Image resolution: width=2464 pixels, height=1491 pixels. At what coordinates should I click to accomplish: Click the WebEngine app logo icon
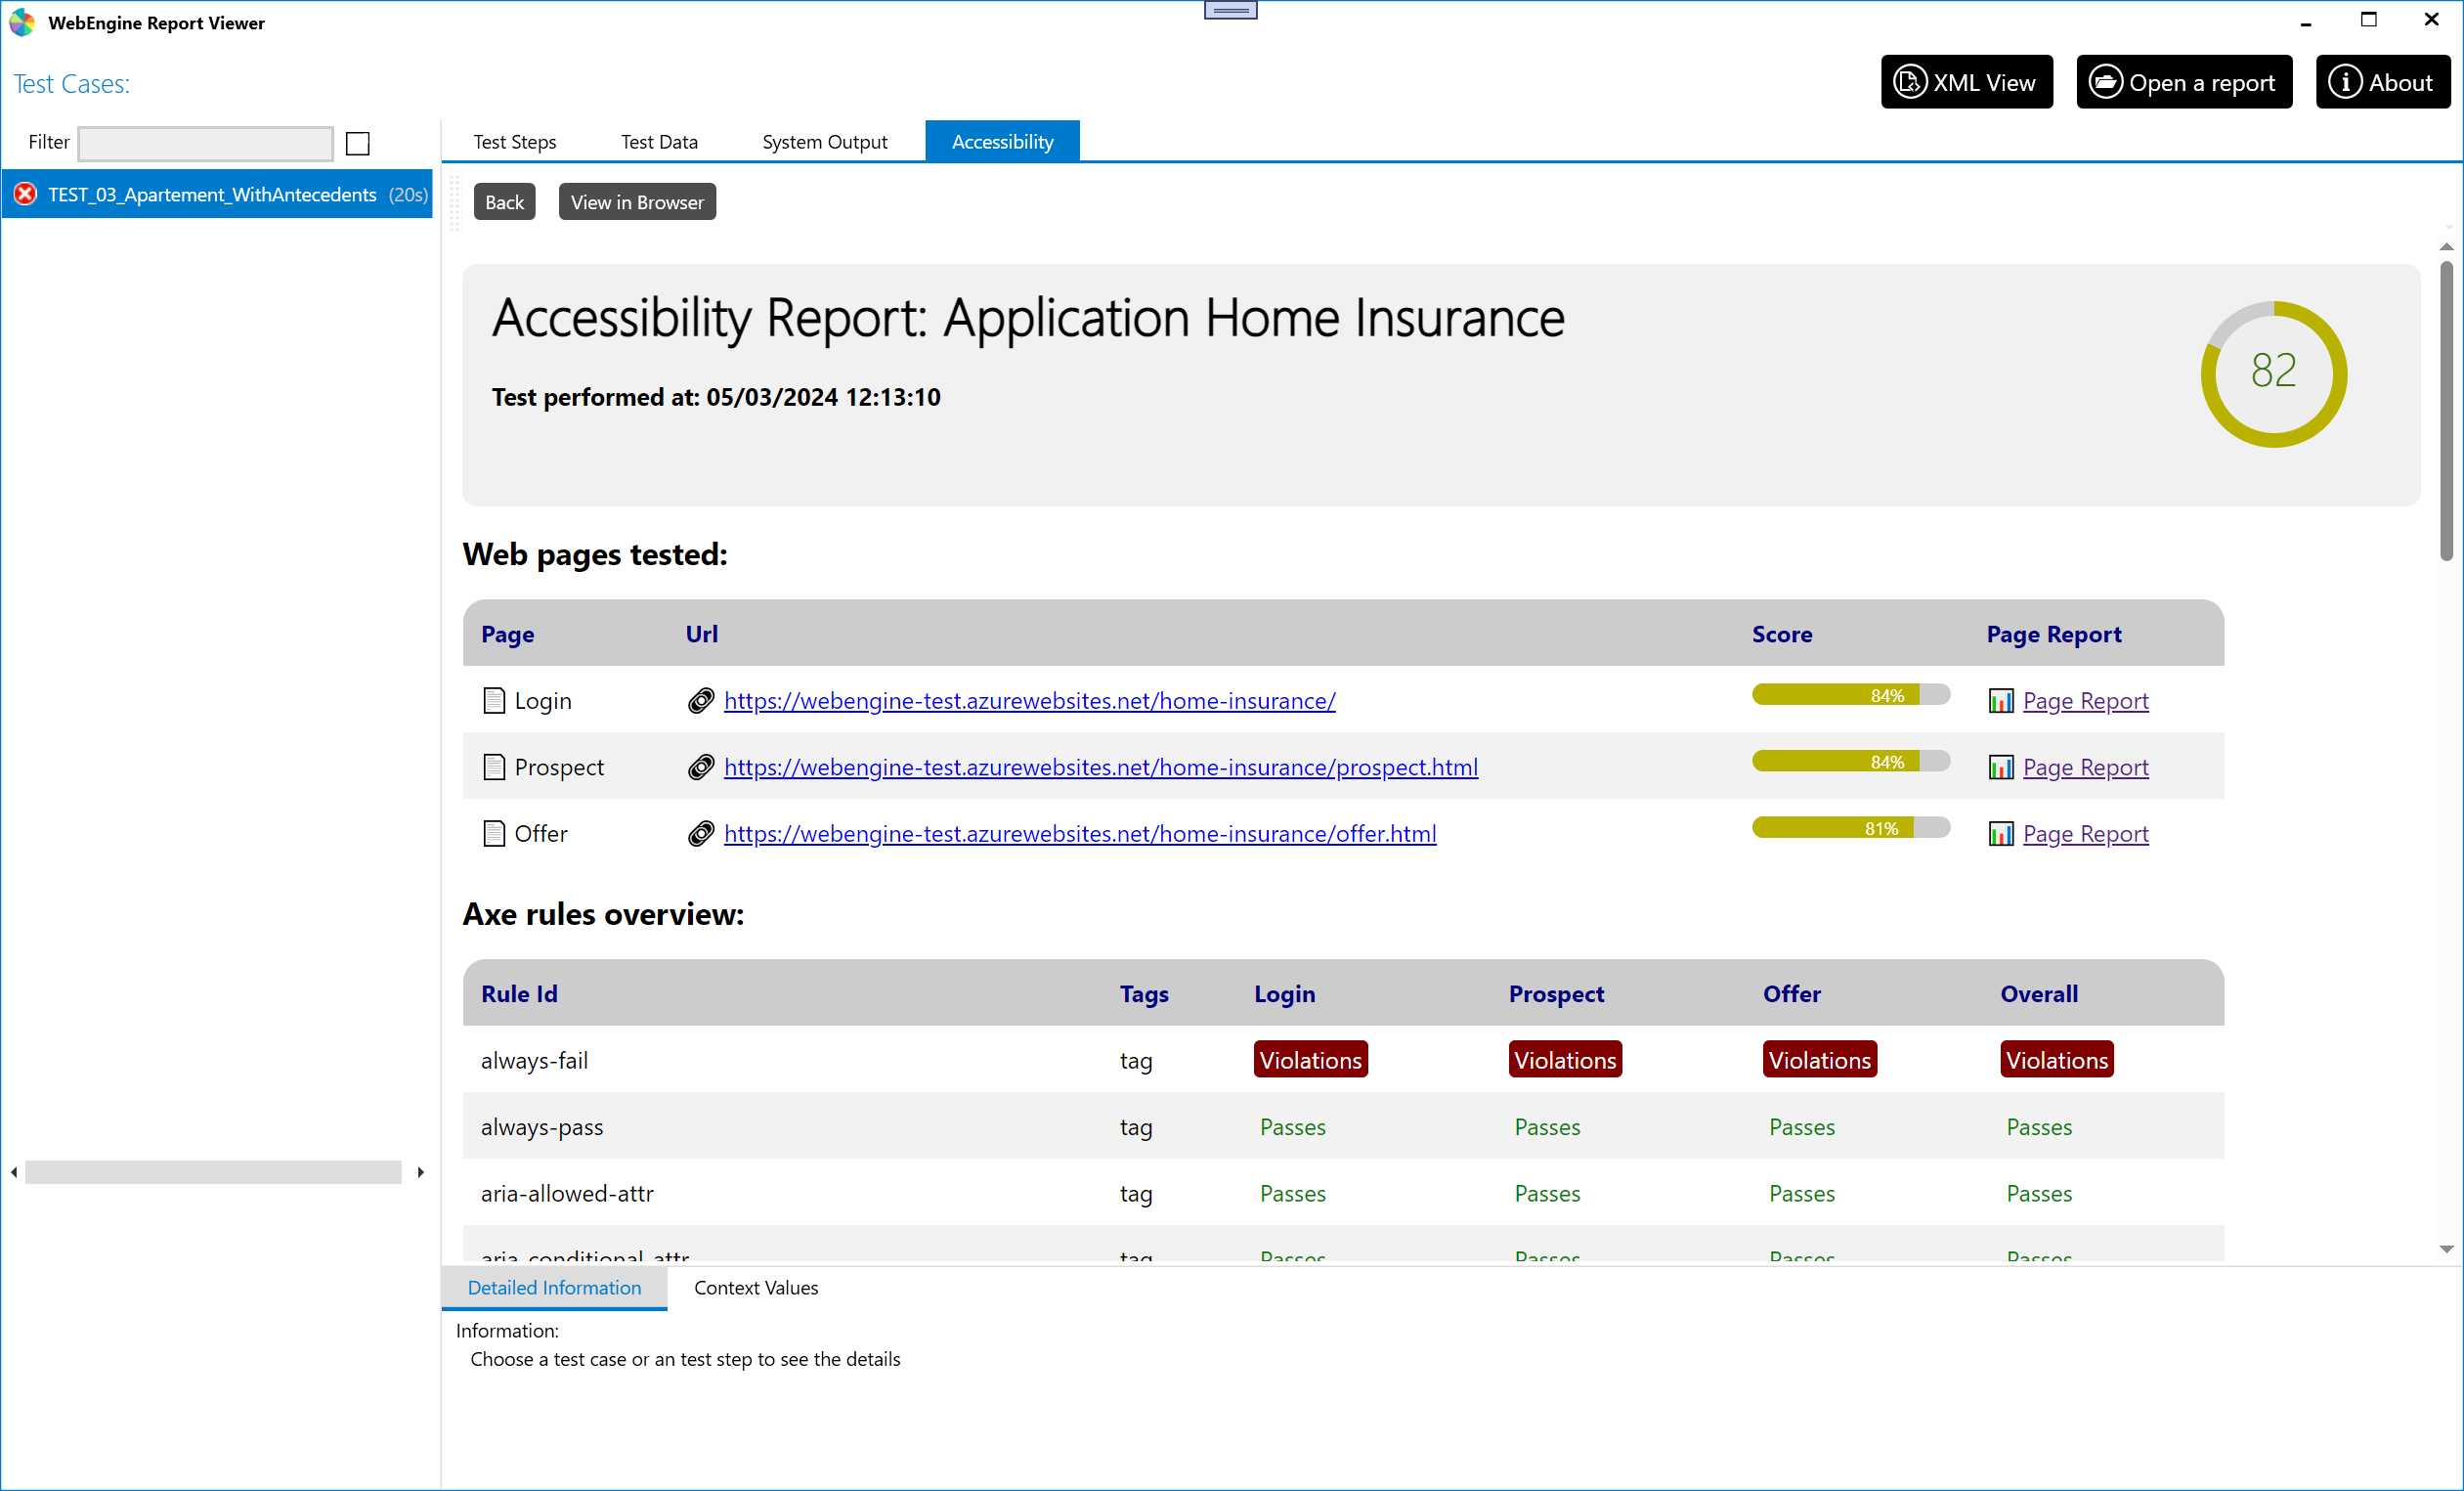[x=22, y=22]
